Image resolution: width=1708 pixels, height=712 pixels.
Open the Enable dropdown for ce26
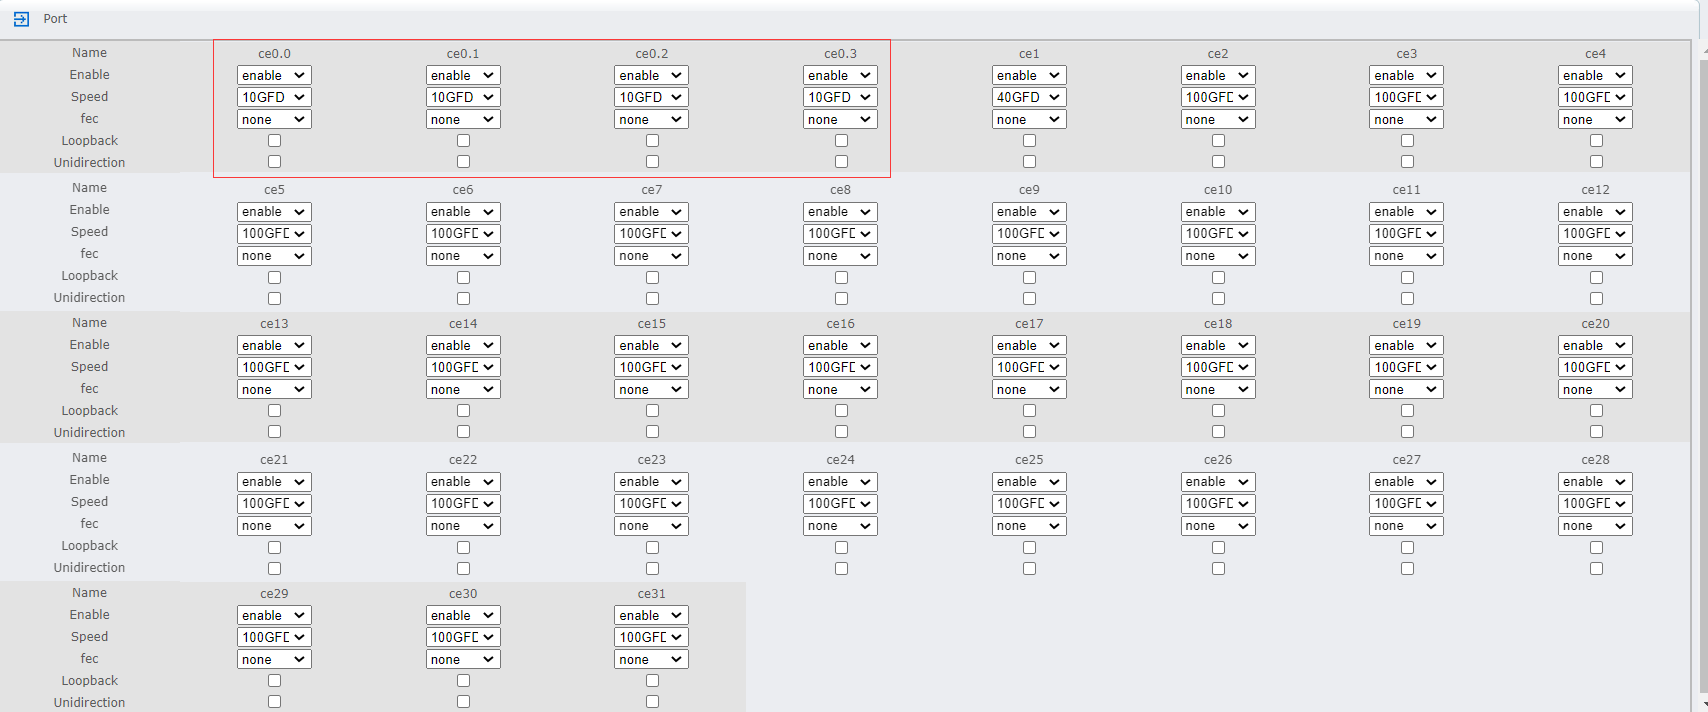pos(1218,482)
